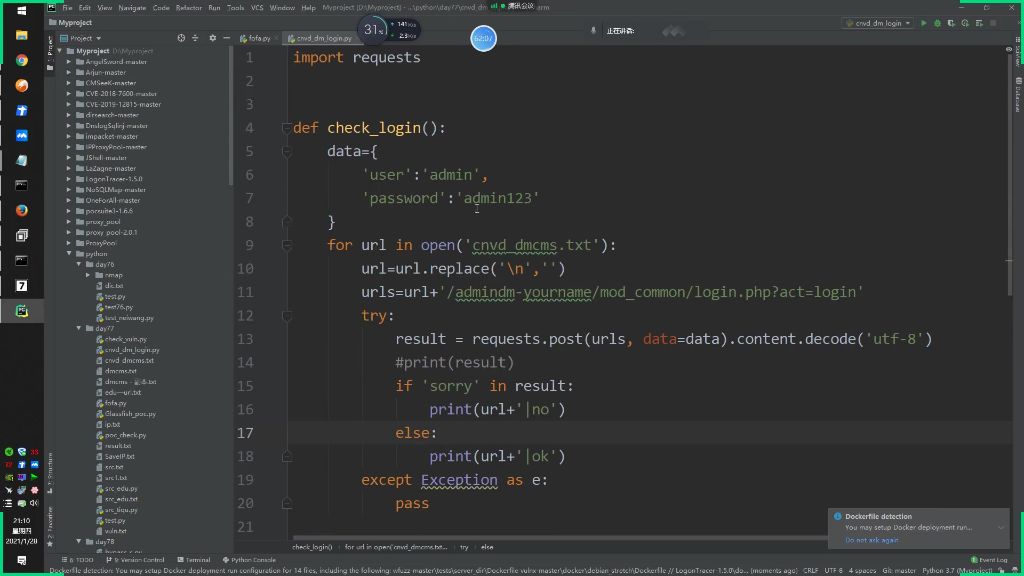Screen dimensions: 1024x576
Task: Click the Windows Start button
Action: pos(22,10)
